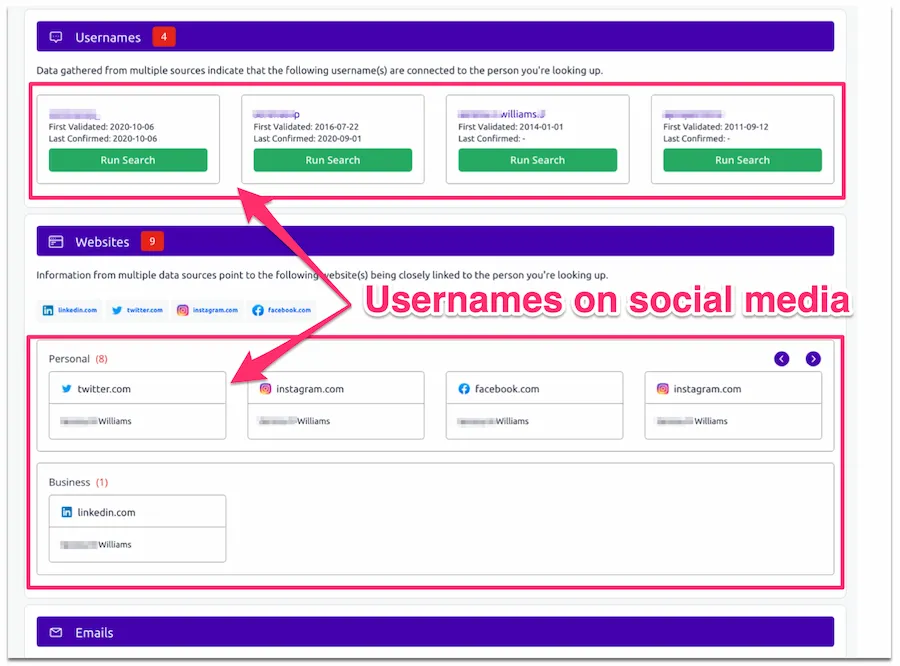Select the Instagram icon on the first instagram.com card

pos(265,388)
